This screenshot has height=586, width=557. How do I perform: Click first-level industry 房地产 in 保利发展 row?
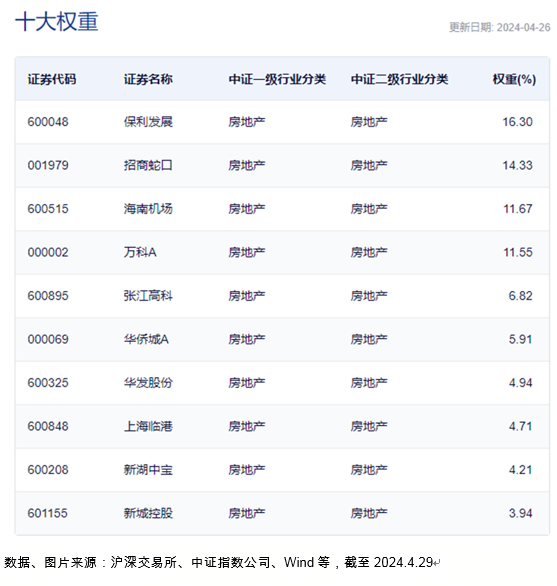247,122
